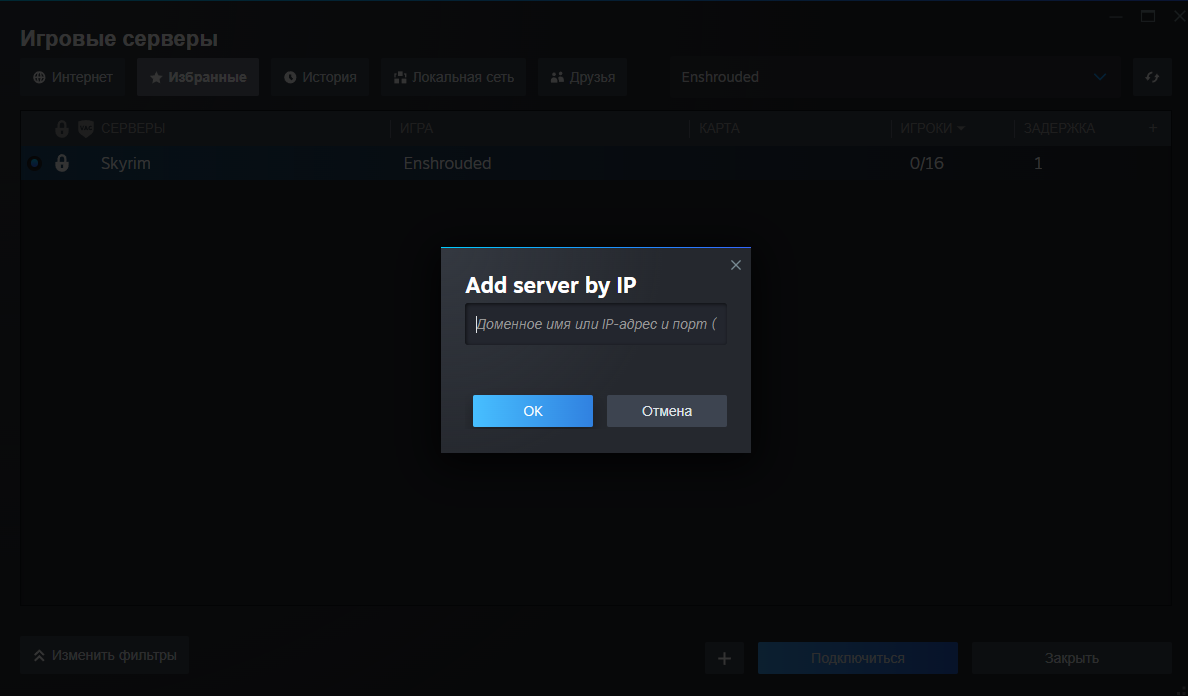This screenshot has height=696, width=1188.
Task: Click the plus button beside Подключиться
Action: 725,658
